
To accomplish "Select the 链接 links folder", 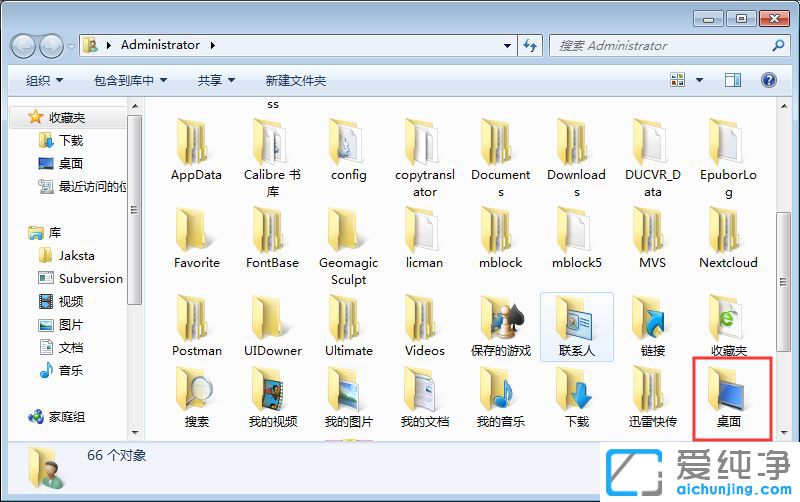I will click(653, 327).
